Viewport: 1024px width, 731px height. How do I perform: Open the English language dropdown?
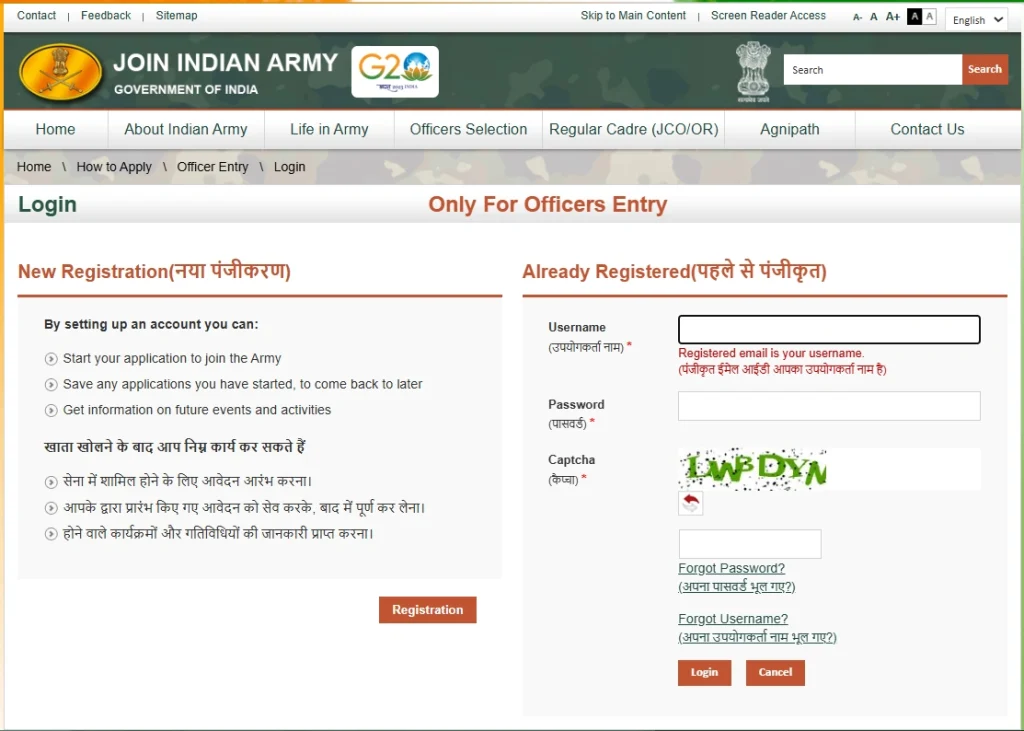[976, 19]
